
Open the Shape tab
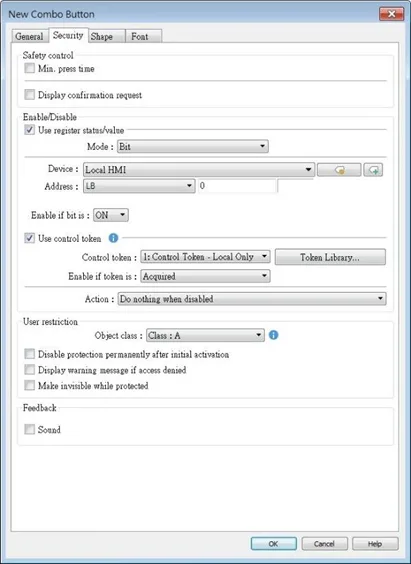pos(107,36)
